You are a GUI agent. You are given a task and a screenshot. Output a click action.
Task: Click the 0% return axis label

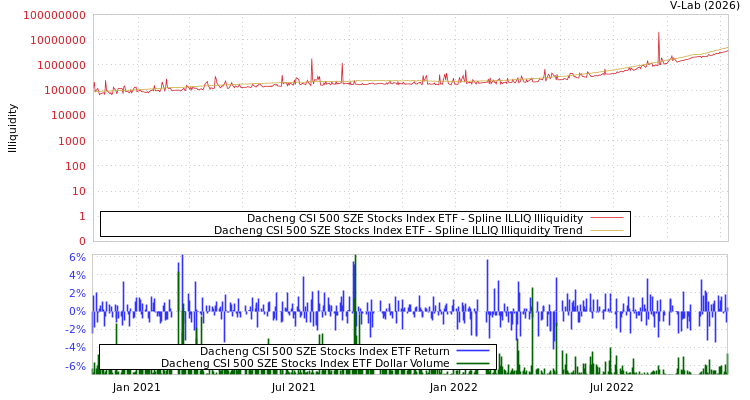point(76,311)
